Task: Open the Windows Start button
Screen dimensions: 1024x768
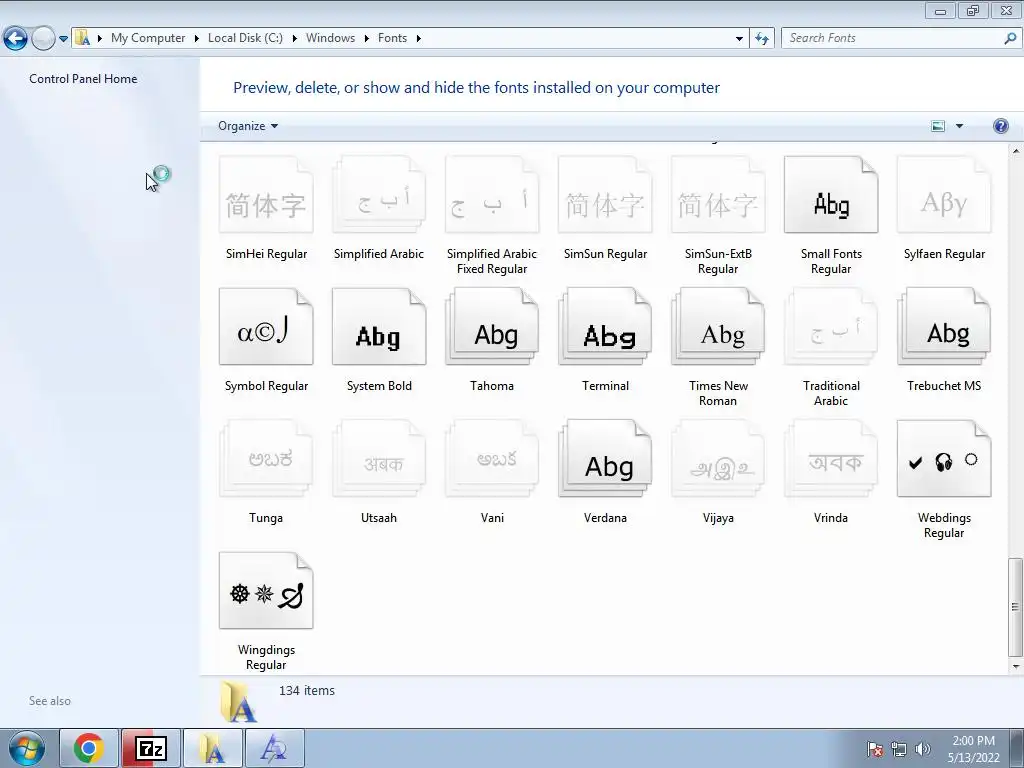Action: [27, 748]
